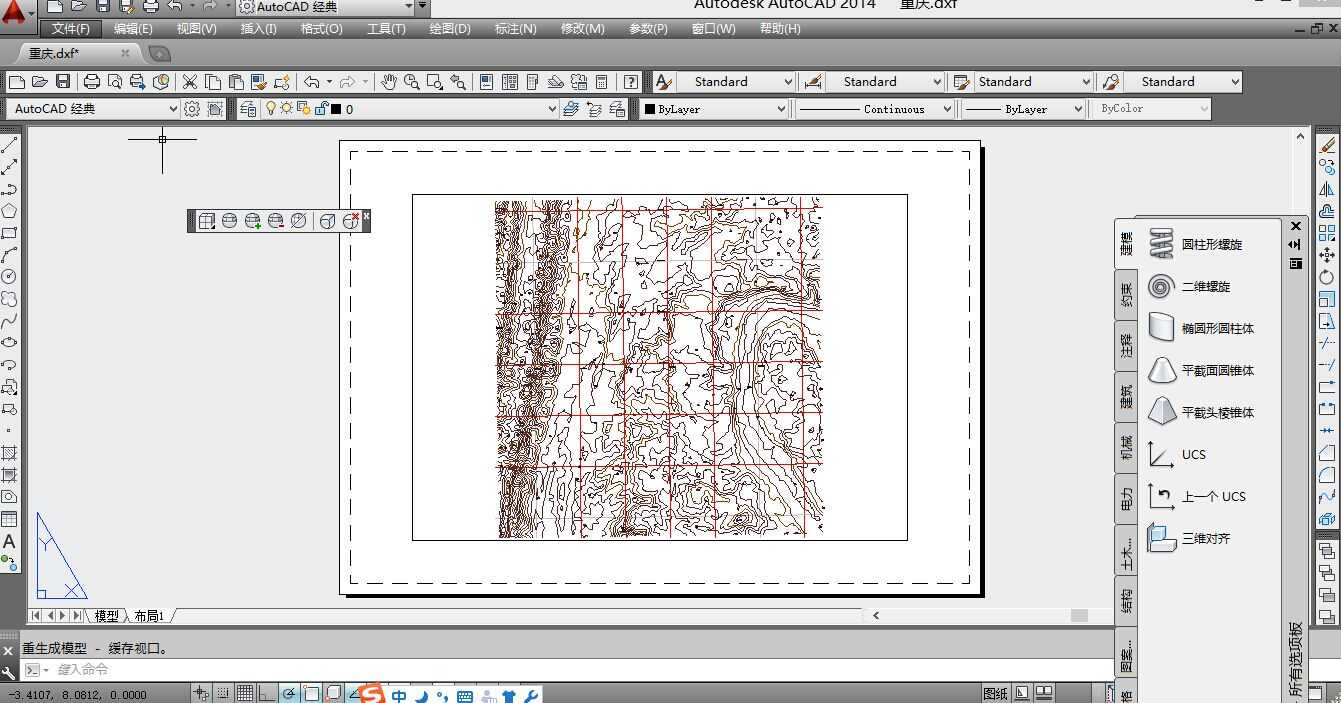The image size is (1341, 703).
Task: Switch to the 布局1 layout tab
Action: (x=149, y=616)
